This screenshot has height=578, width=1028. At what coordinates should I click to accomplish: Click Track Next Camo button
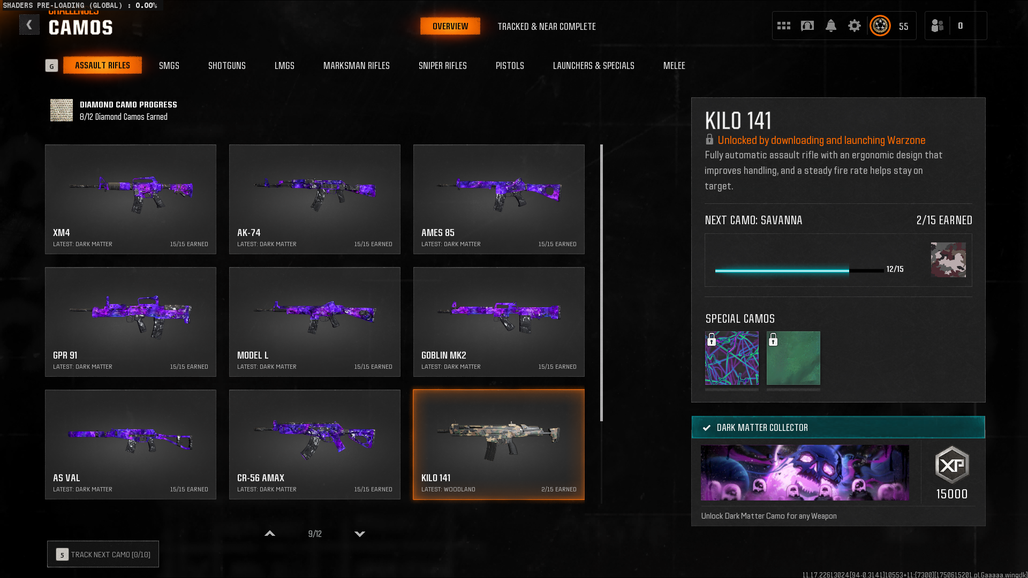click(103, 554)
